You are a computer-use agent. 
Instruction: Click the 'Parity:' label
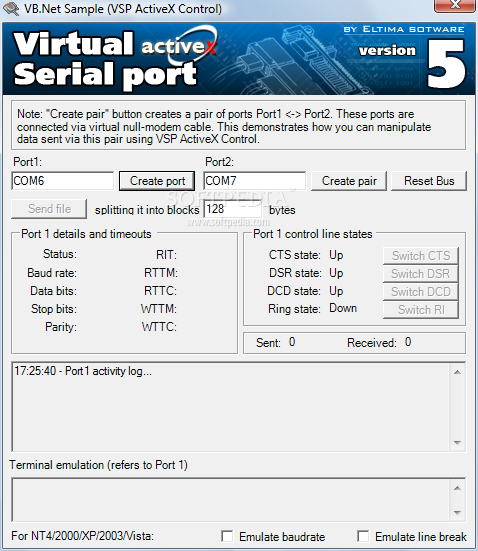[61, 327]
